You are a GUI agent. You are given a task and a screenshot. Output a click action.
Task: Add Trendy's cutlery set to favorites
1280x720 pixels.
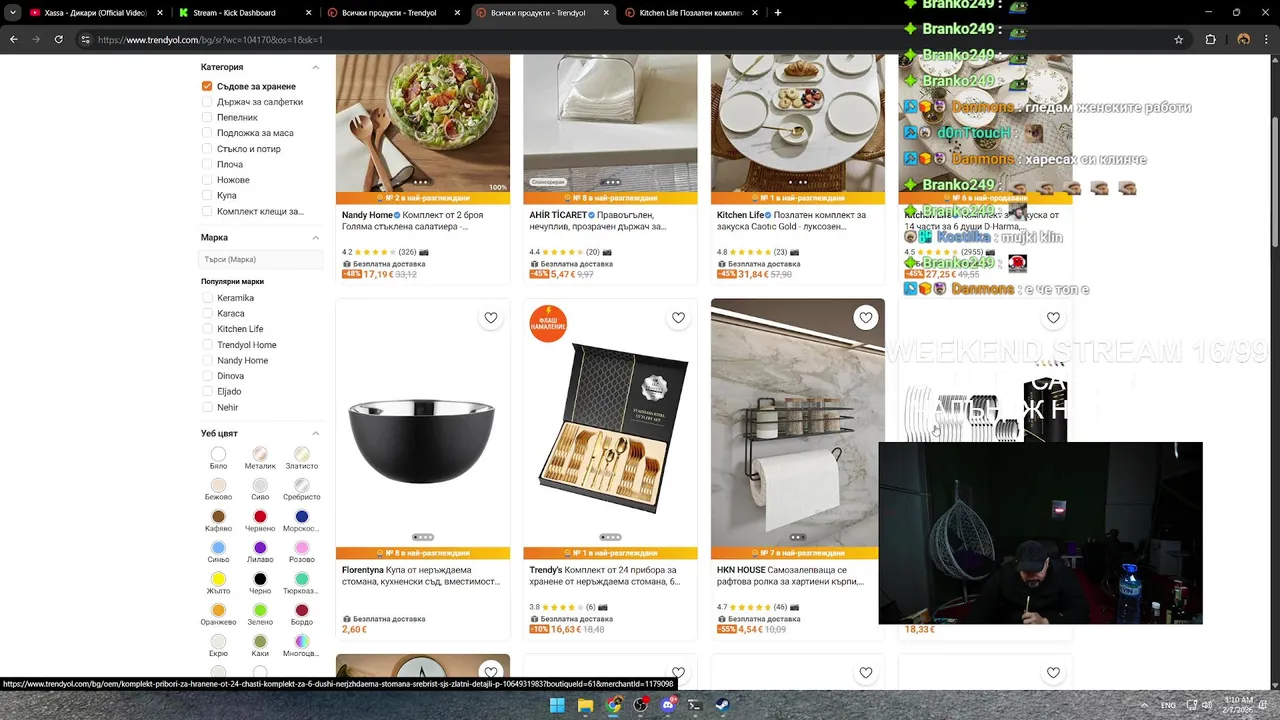tap(678, 318)
